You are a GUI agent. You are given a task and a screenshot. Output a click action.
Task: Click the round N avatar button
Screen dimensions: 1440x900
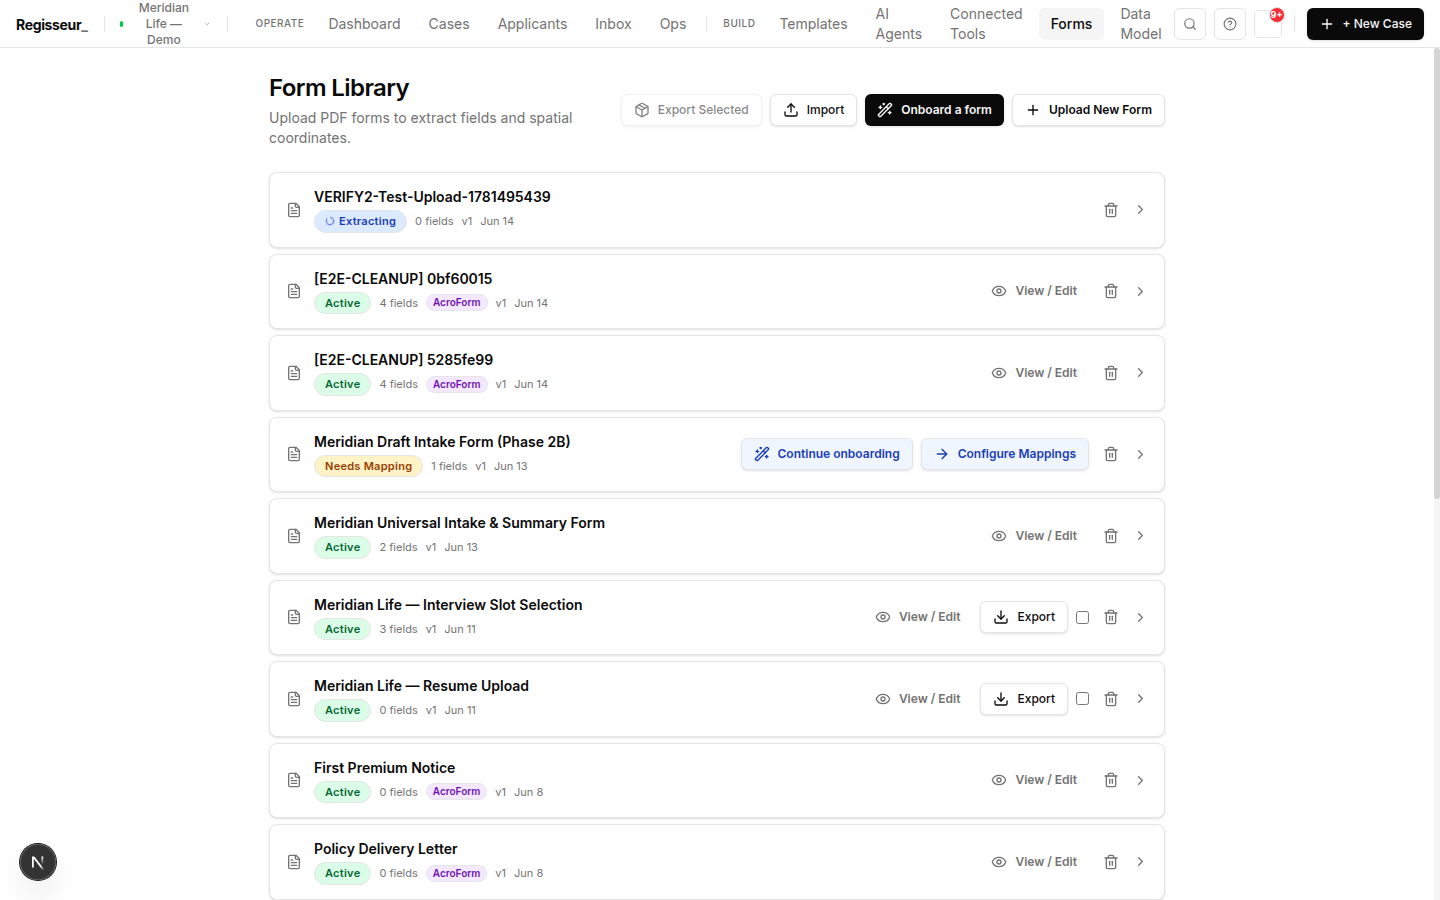tap(38, 862)
